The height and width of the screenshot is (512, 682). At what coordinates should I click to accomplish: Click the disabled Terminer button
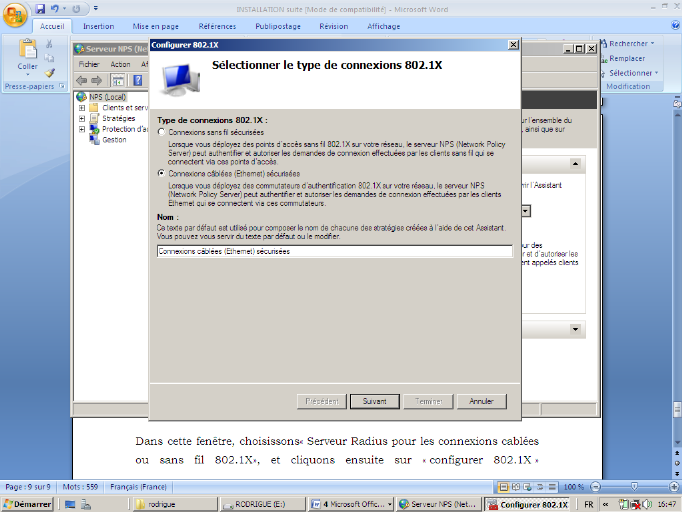coord(428,401)
